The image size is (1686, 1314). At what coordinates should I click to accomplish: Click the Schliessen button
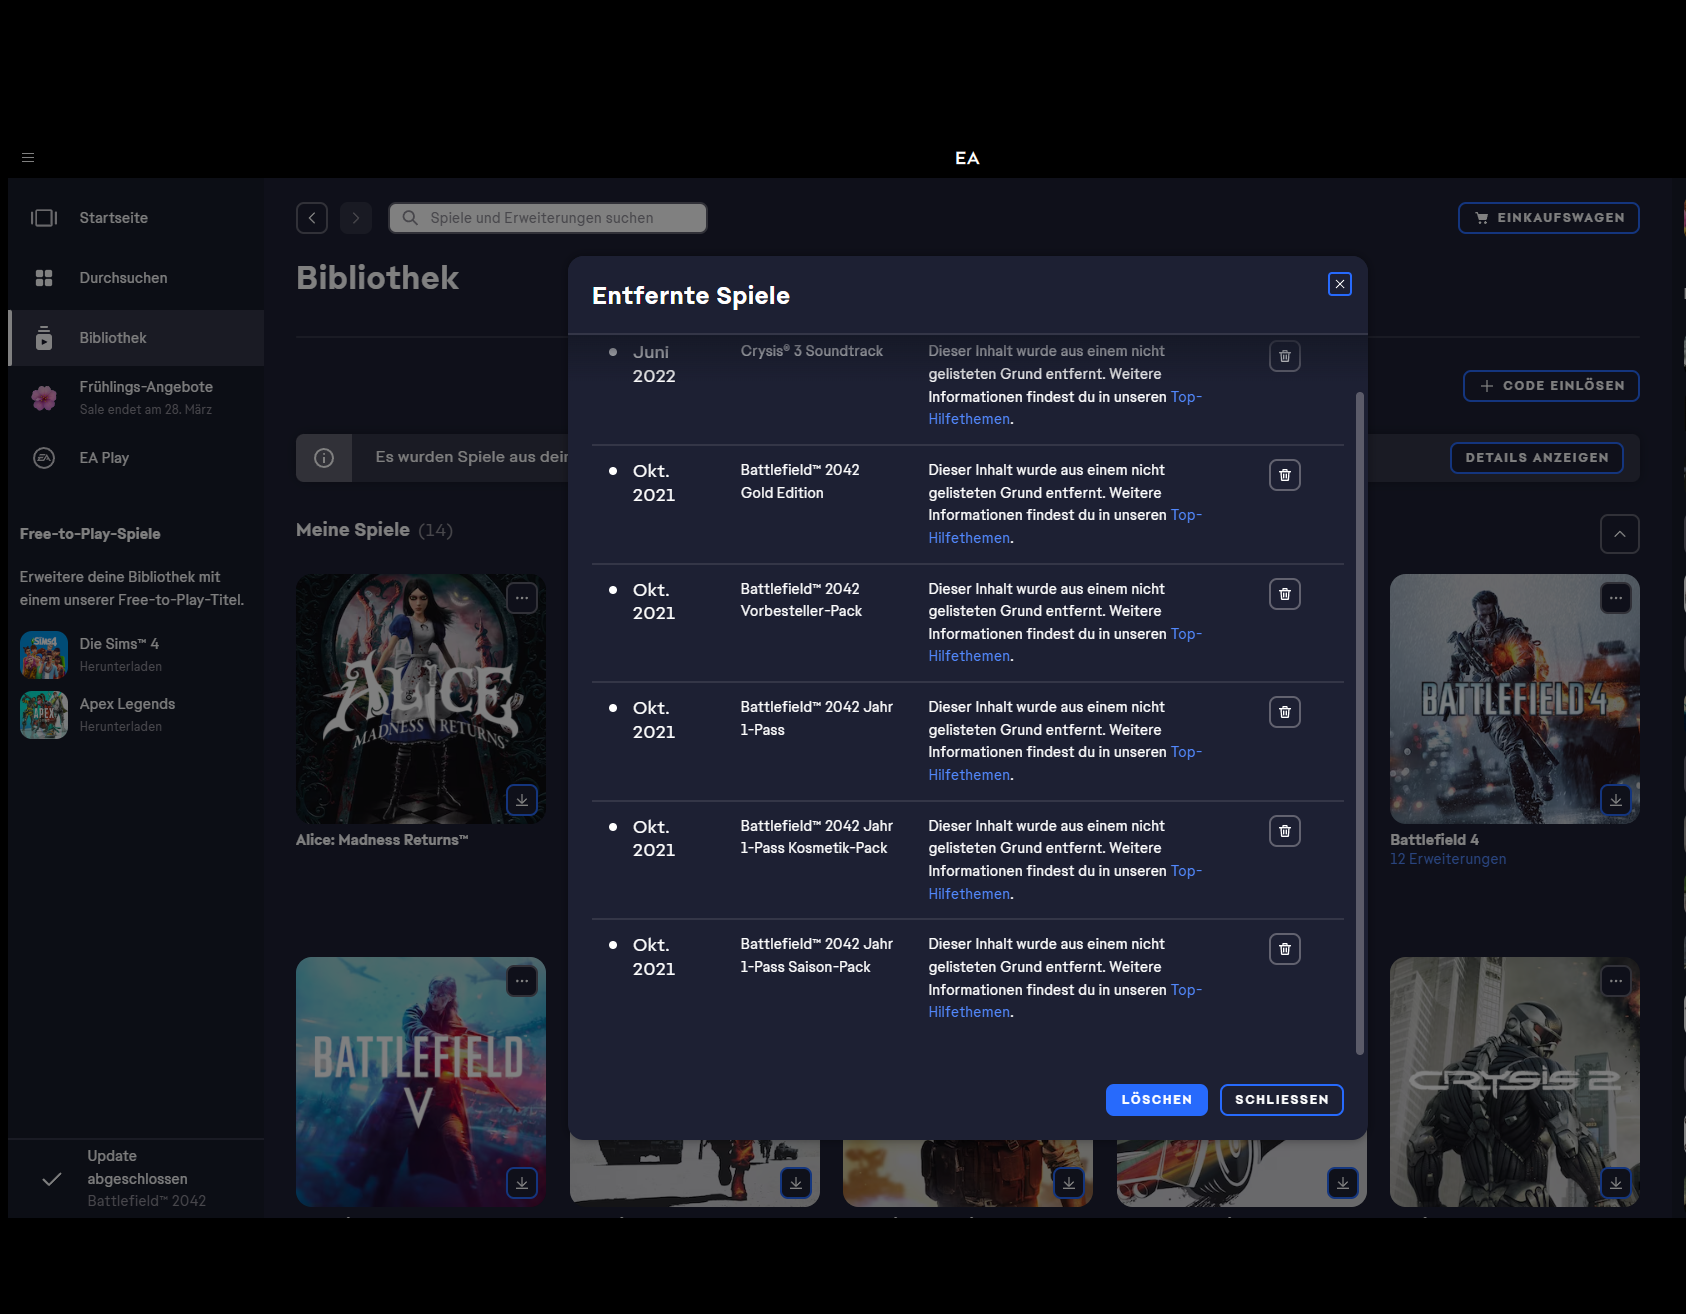[x=1281, y=1100]
